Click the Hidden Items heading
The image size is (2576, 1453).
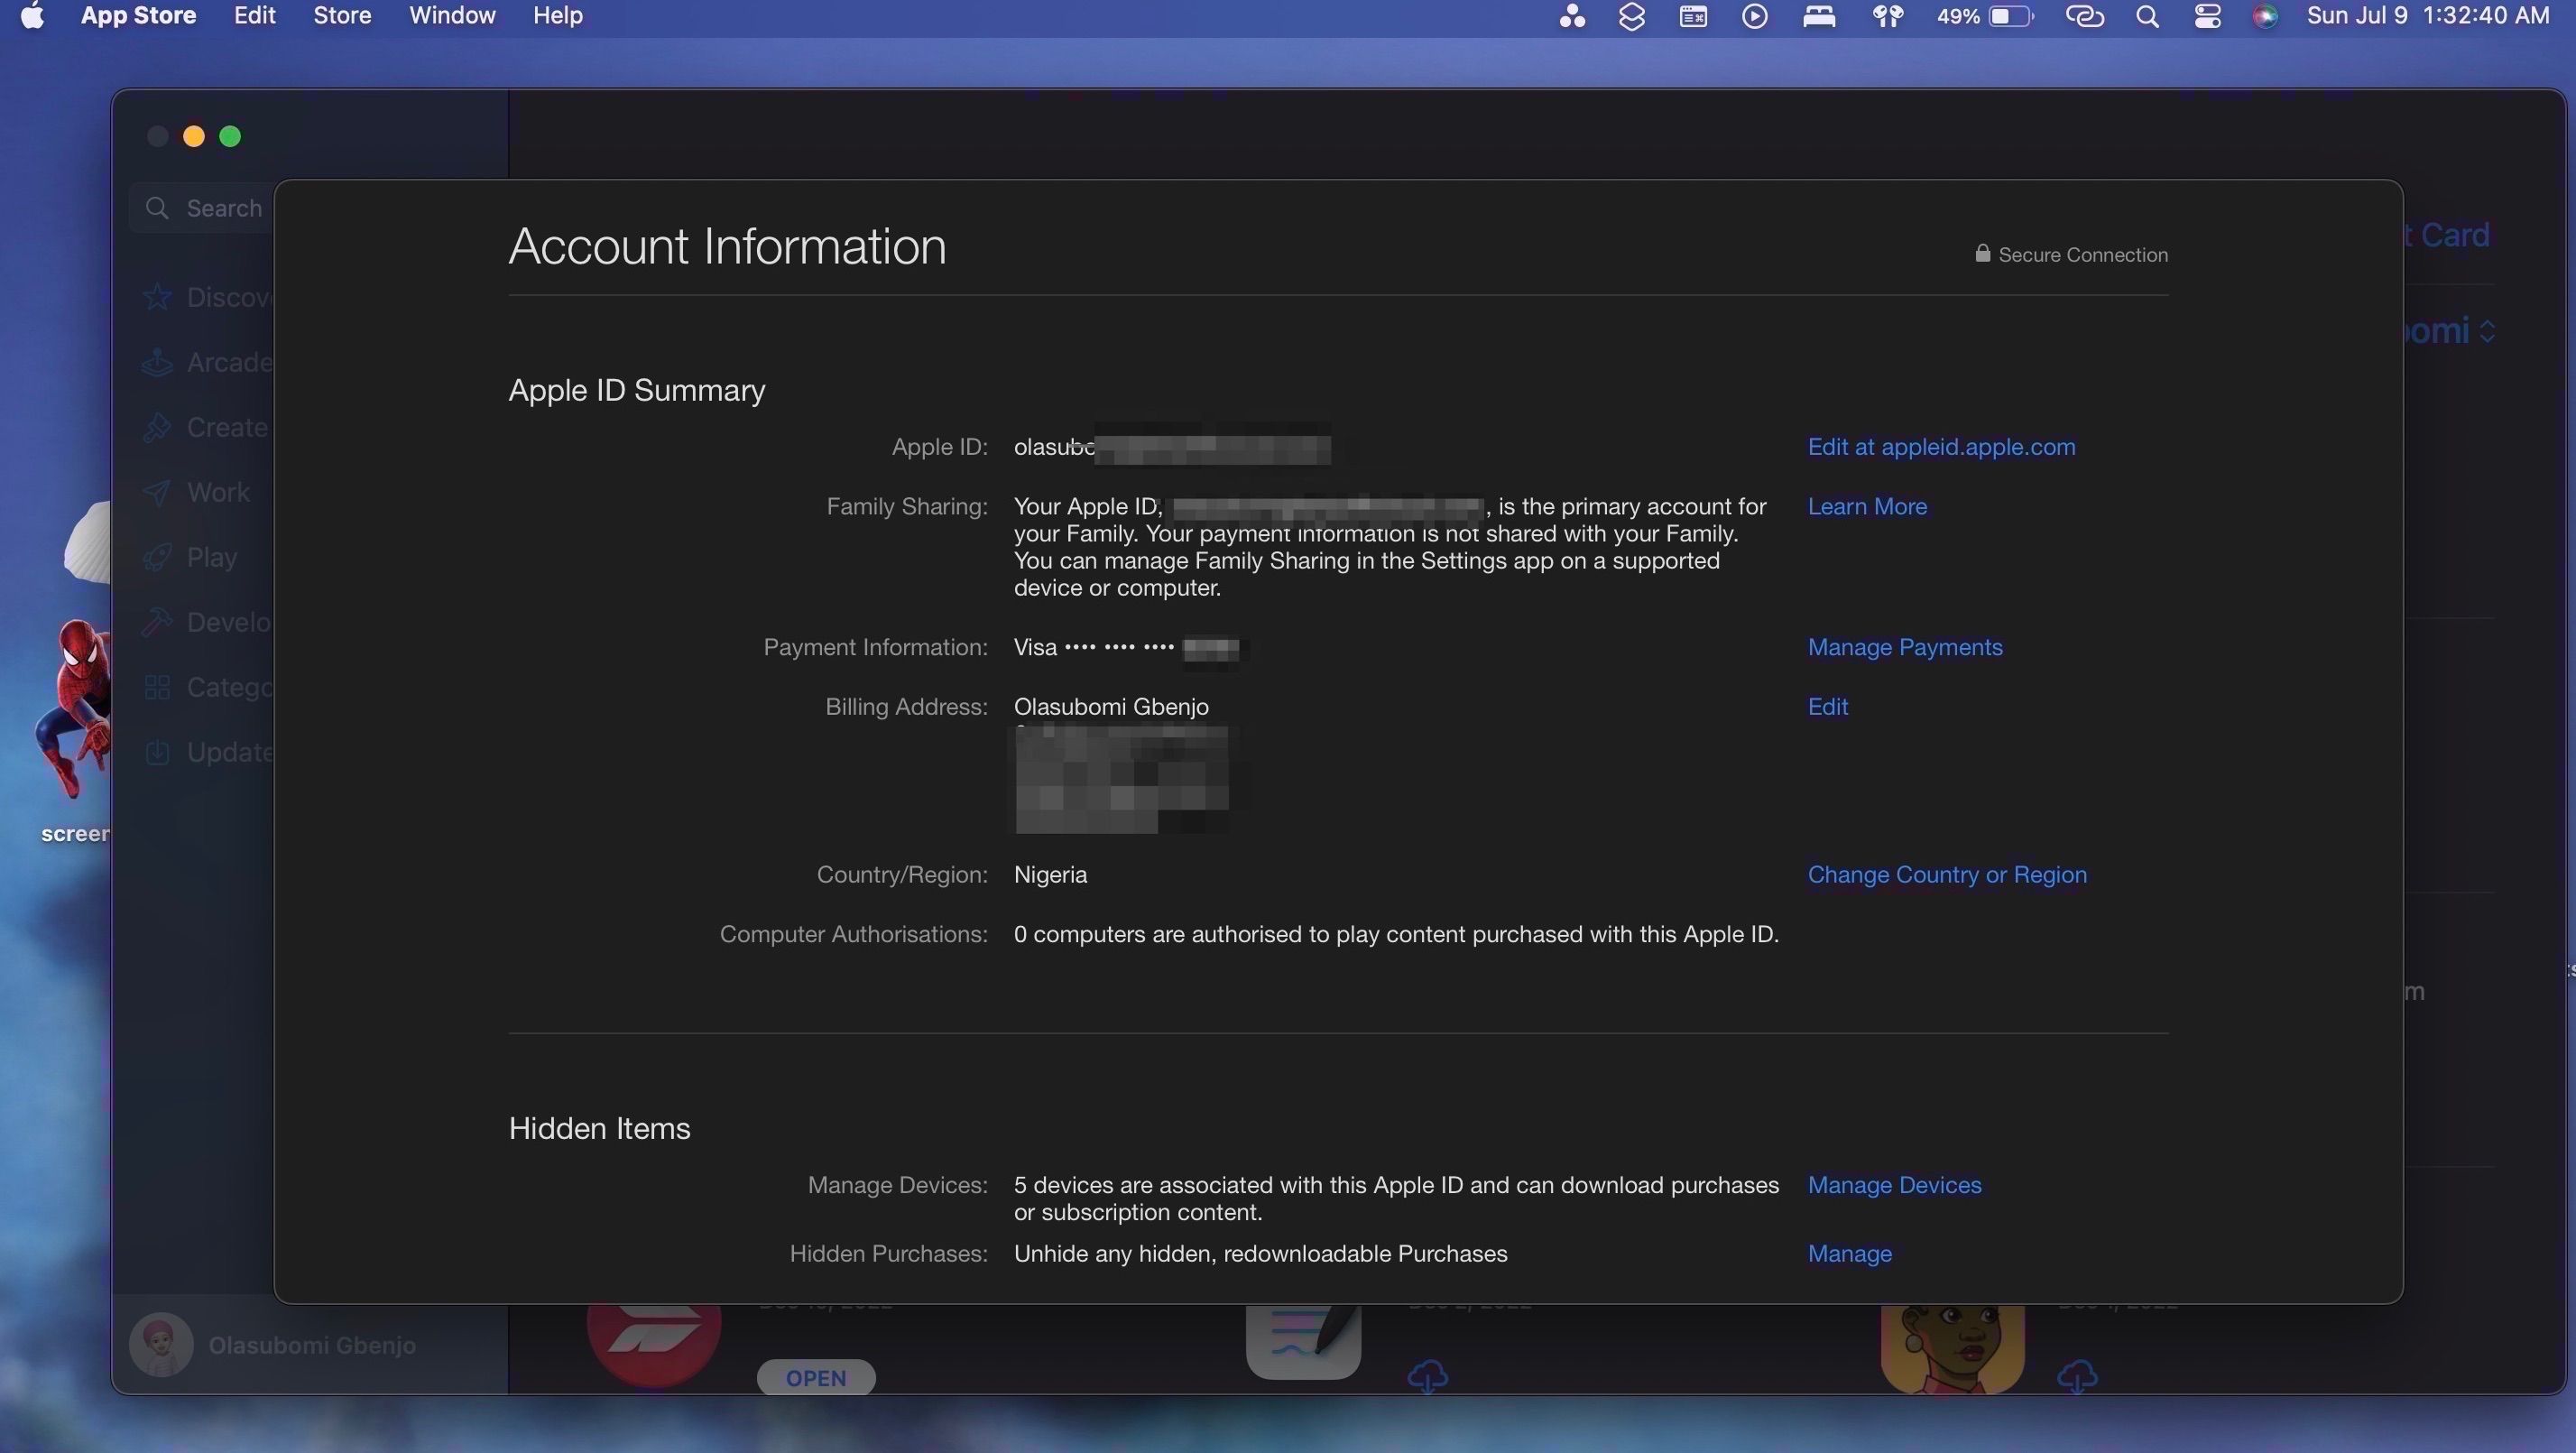pyautogui.click(x=599, y=1128)
